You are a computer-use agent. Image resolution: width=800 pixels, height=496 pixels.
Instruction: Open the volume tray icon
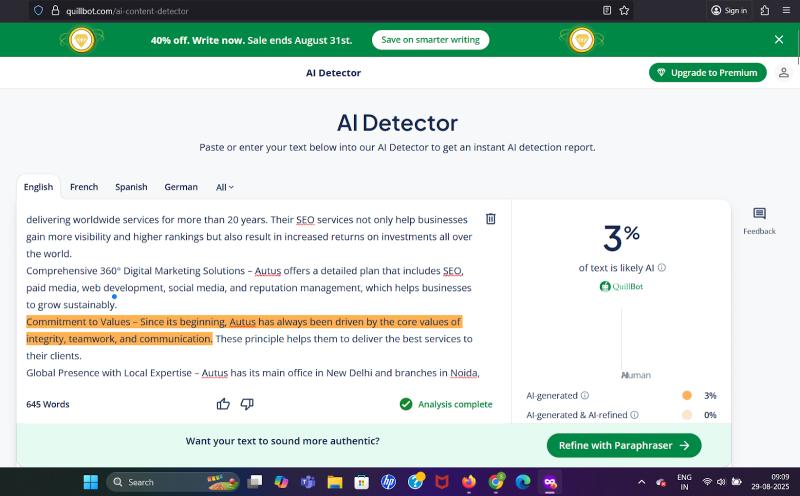721,482
